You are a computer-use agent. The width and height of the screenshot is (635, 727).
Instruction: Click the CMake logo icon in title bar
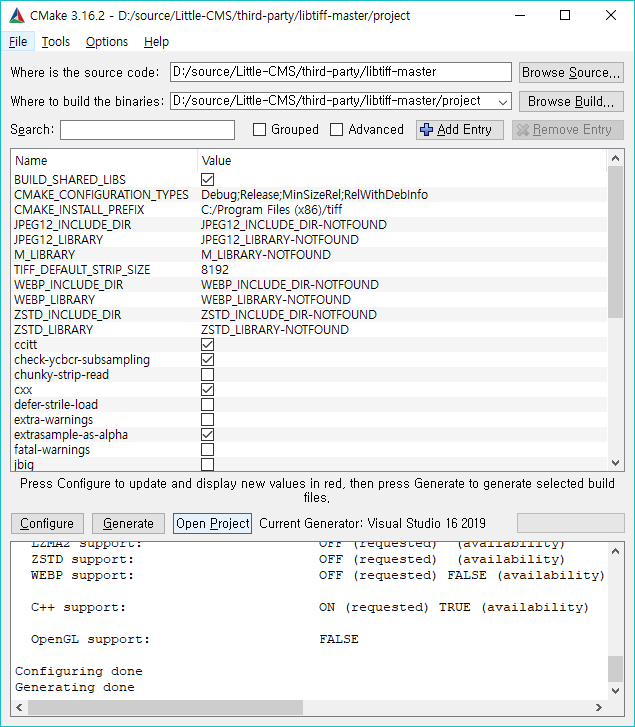pos(17,15)
